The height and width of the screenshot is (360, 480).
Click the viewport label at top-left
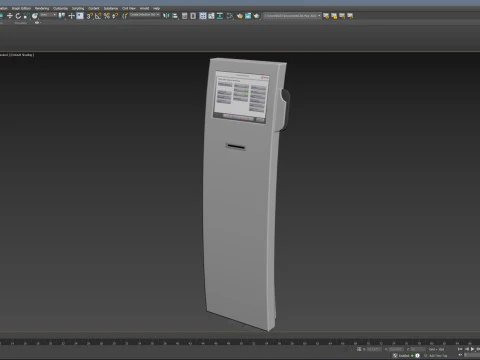17,55
